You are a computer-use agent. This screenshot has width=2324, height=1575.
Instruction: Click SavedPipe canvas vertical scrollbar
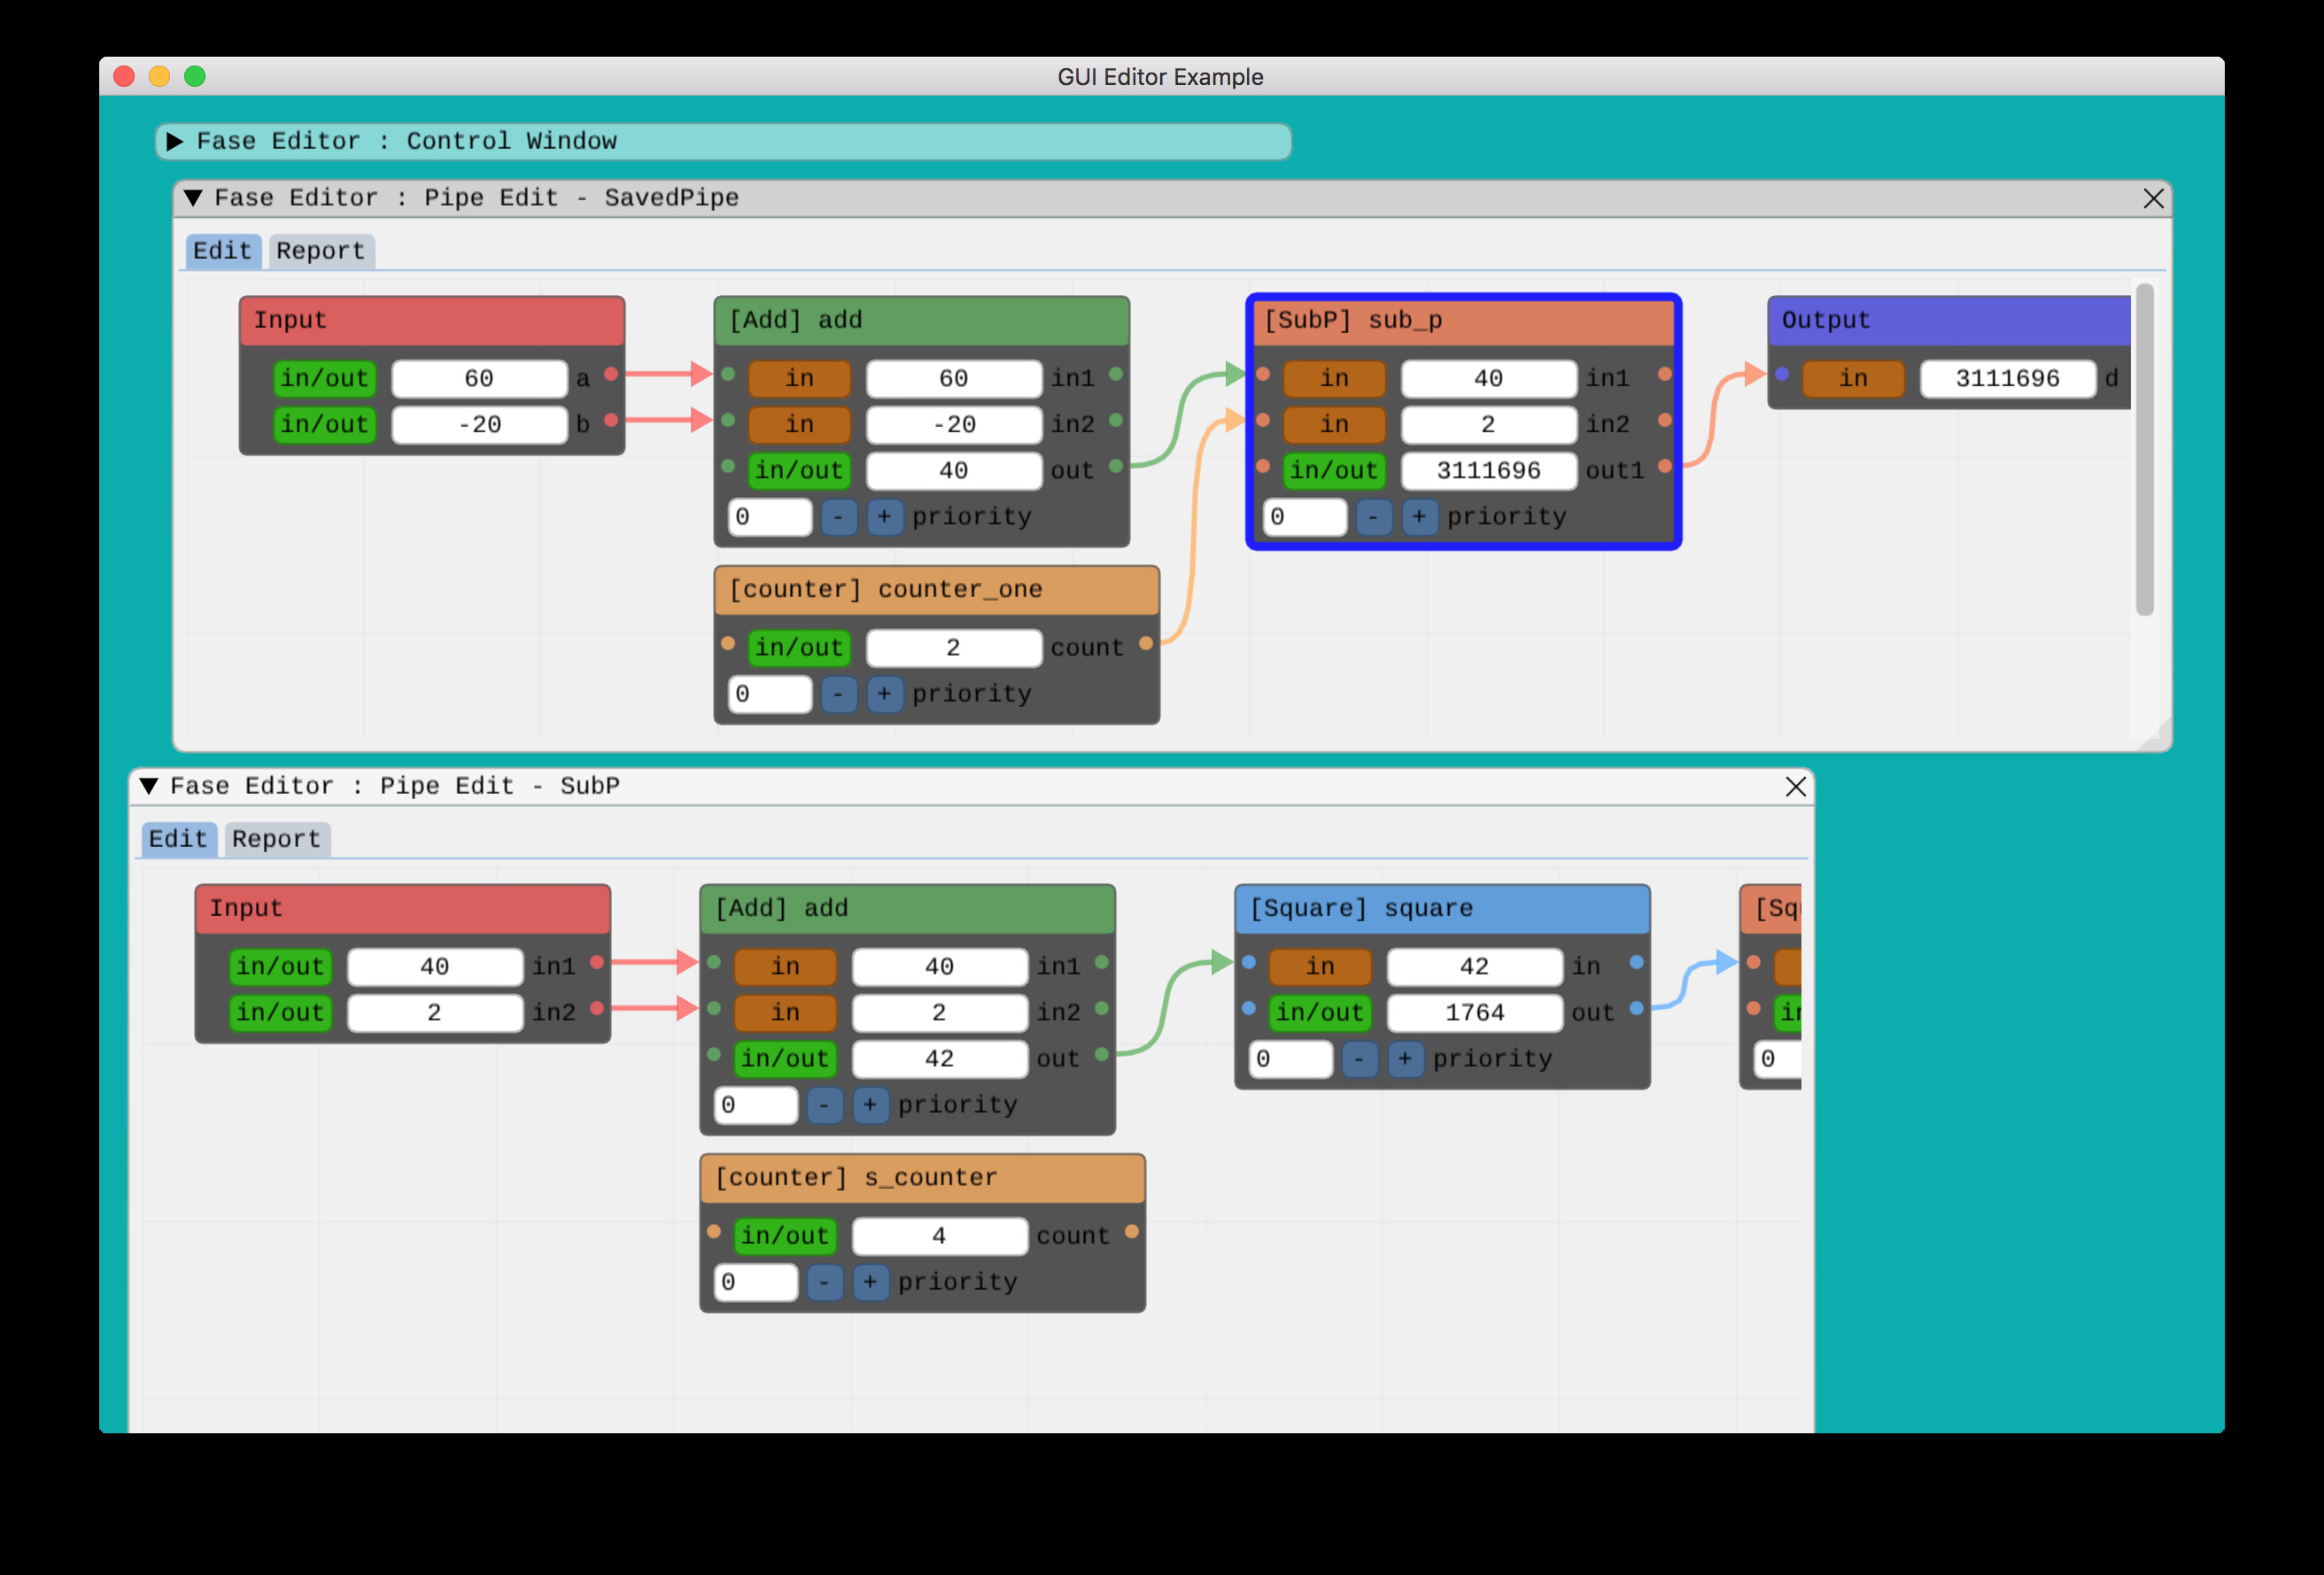coord(2144,450)
